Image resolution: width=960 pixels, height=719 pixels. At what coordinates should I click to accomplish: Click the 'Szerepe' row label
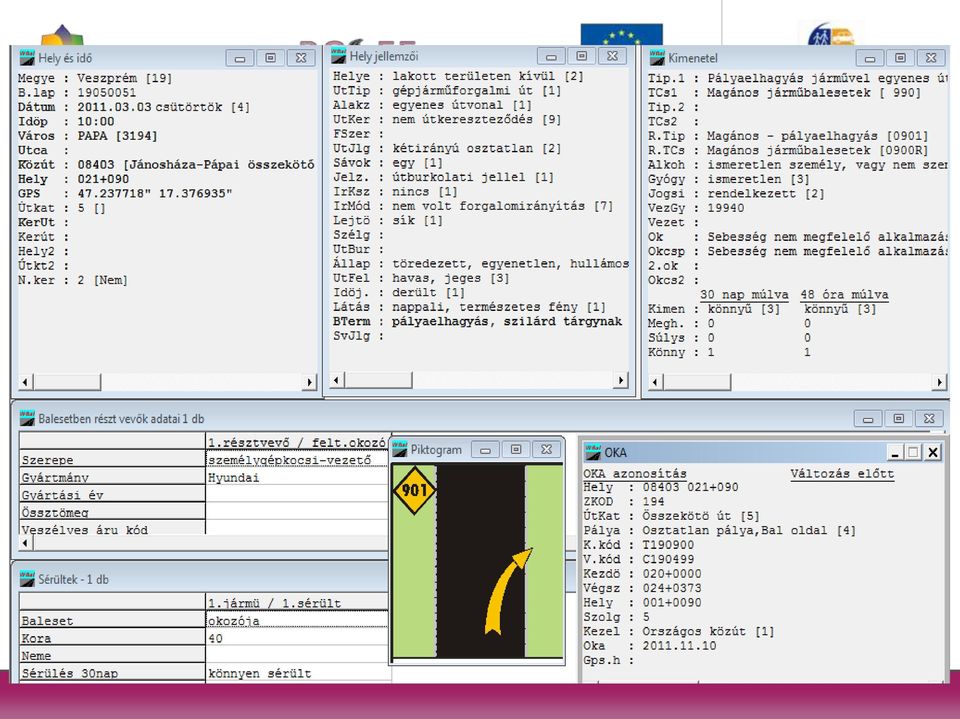pyautogui.click(x=112, y=459)
